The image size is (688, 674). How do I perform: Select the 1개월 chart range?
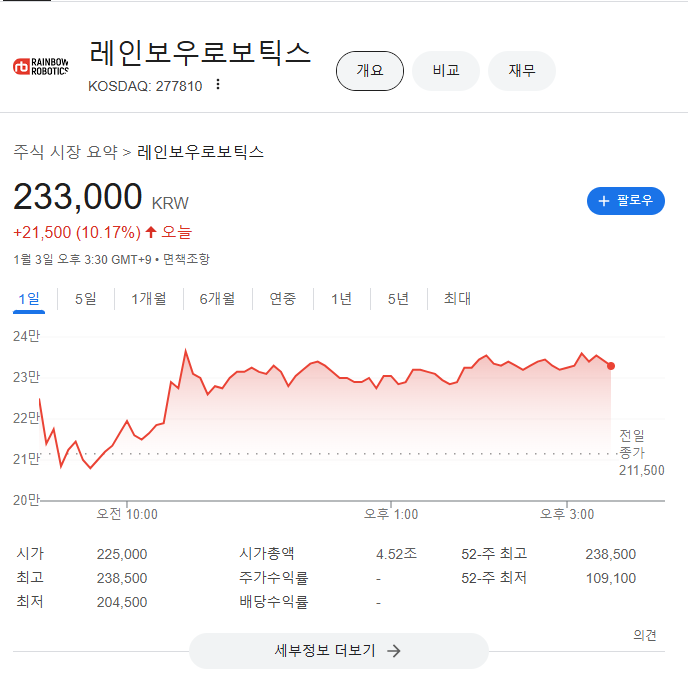[x=149, y=299]
